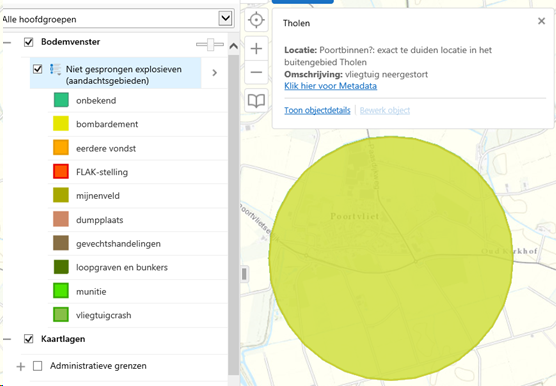Click the vliegtuigcrash light green swatch

click(x=61, y=315)
